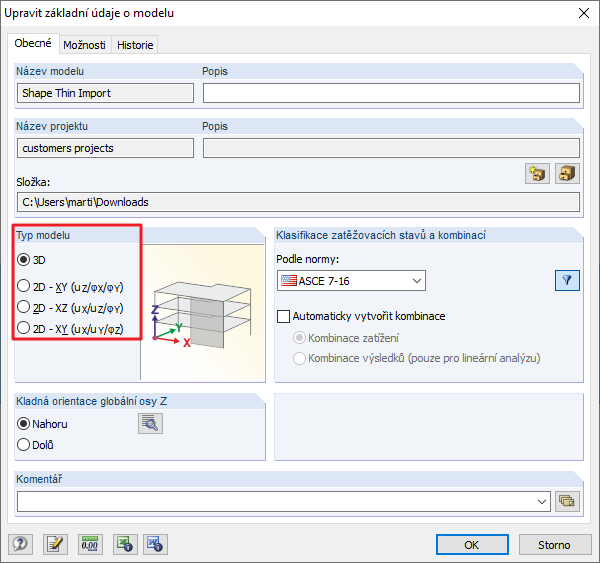Viewport: 600px width, 563px height.
Task: Choose Dolů for Z axis orientation
Action: coord(23,445)
